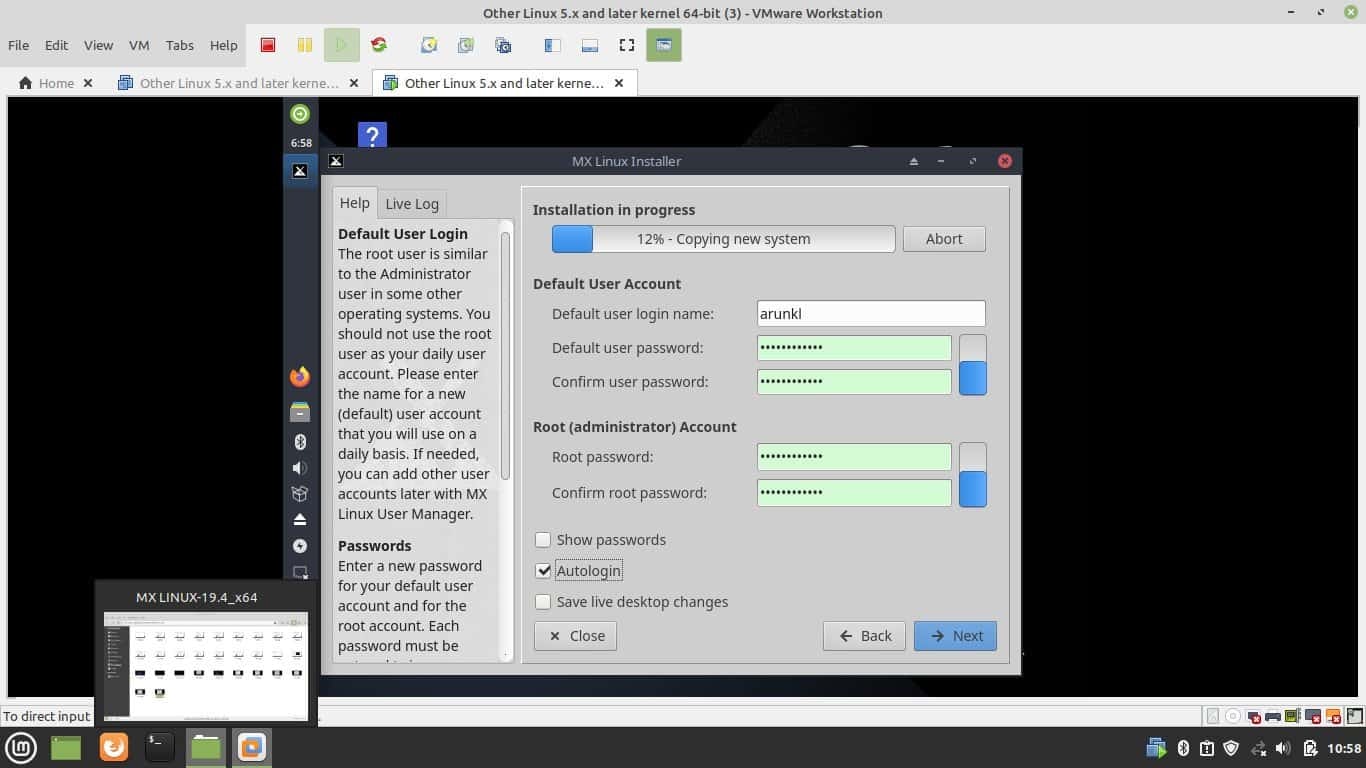Close the Home tab

point(88,83)
